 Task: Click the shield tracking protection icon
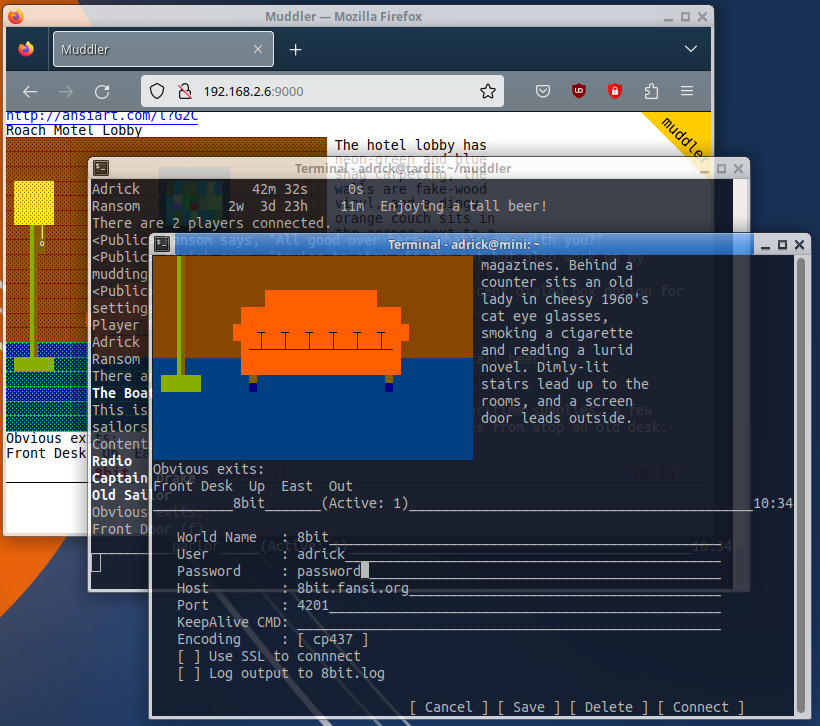[157, 92]
